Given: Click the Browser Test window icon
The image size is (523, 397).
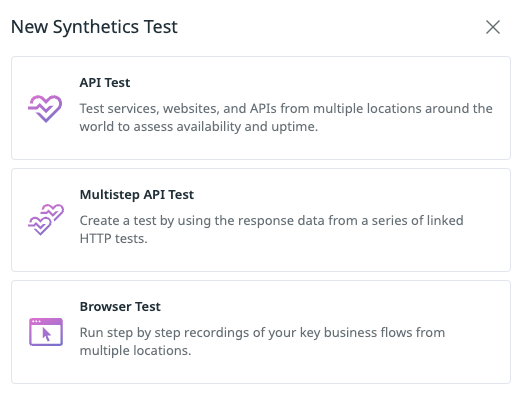Looking at the screenshot, I should click(46, 332).
